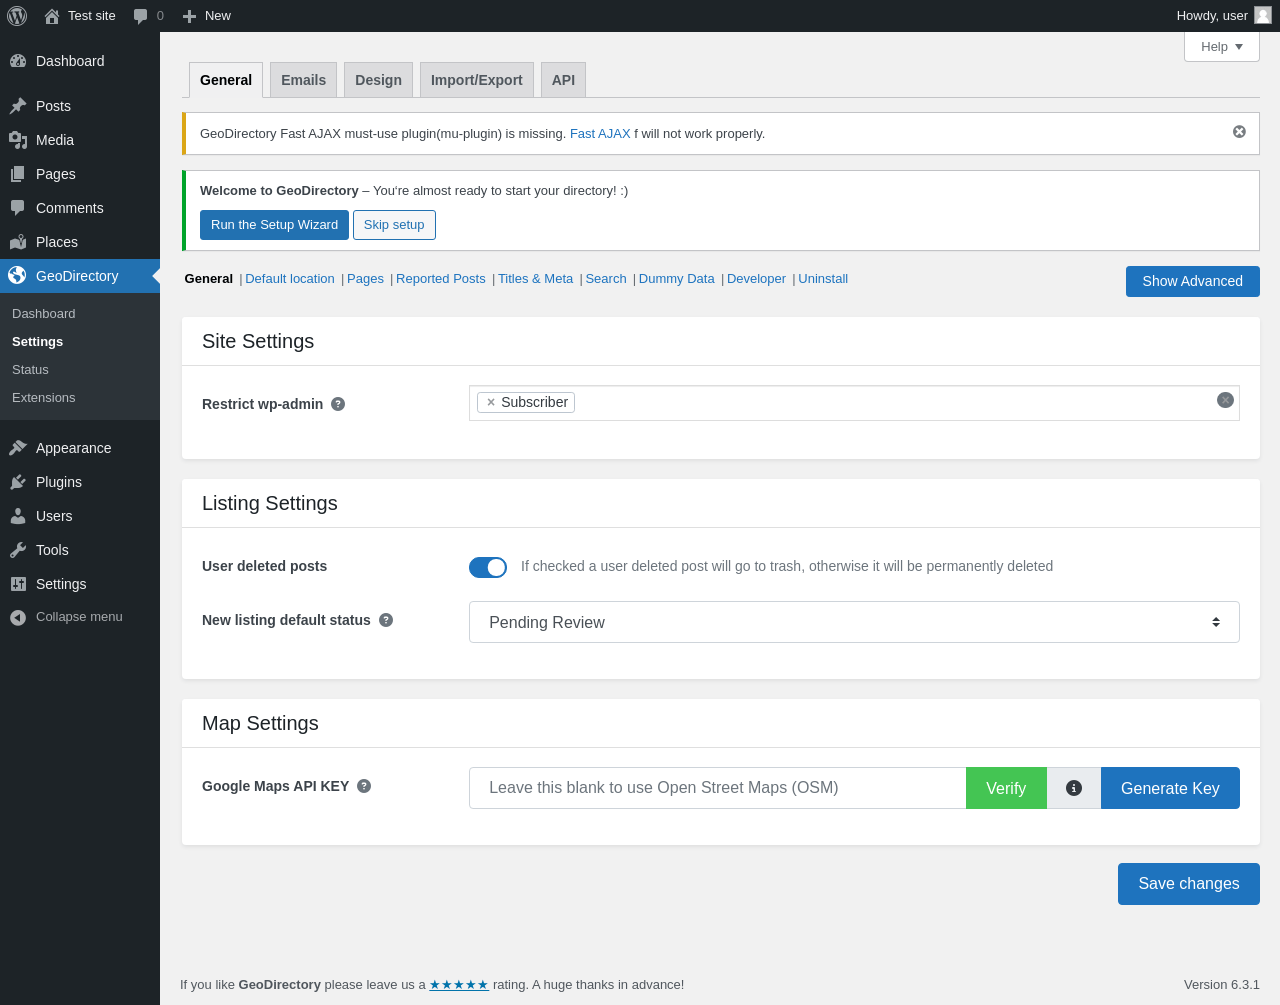
Task: Switch to the Import/Export tab
Action: pos(477,80)
